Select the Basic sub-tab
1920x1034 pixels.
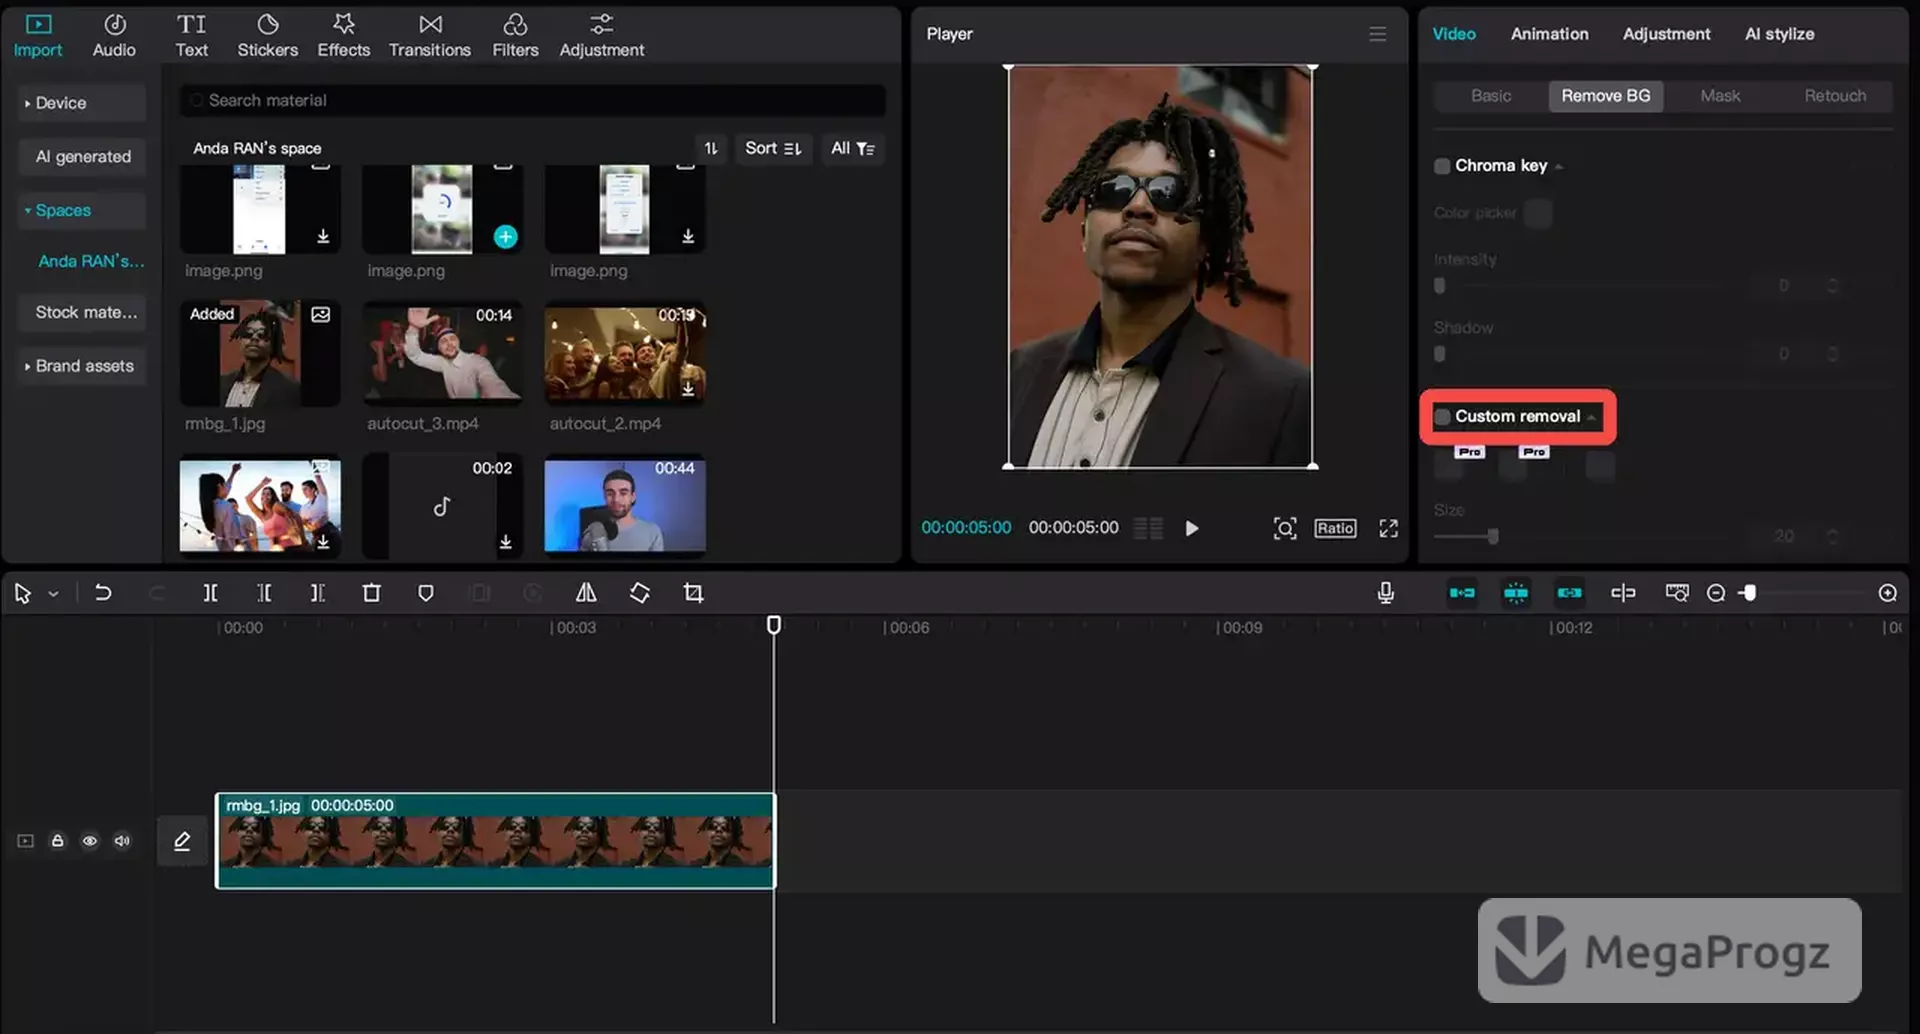1491,96
